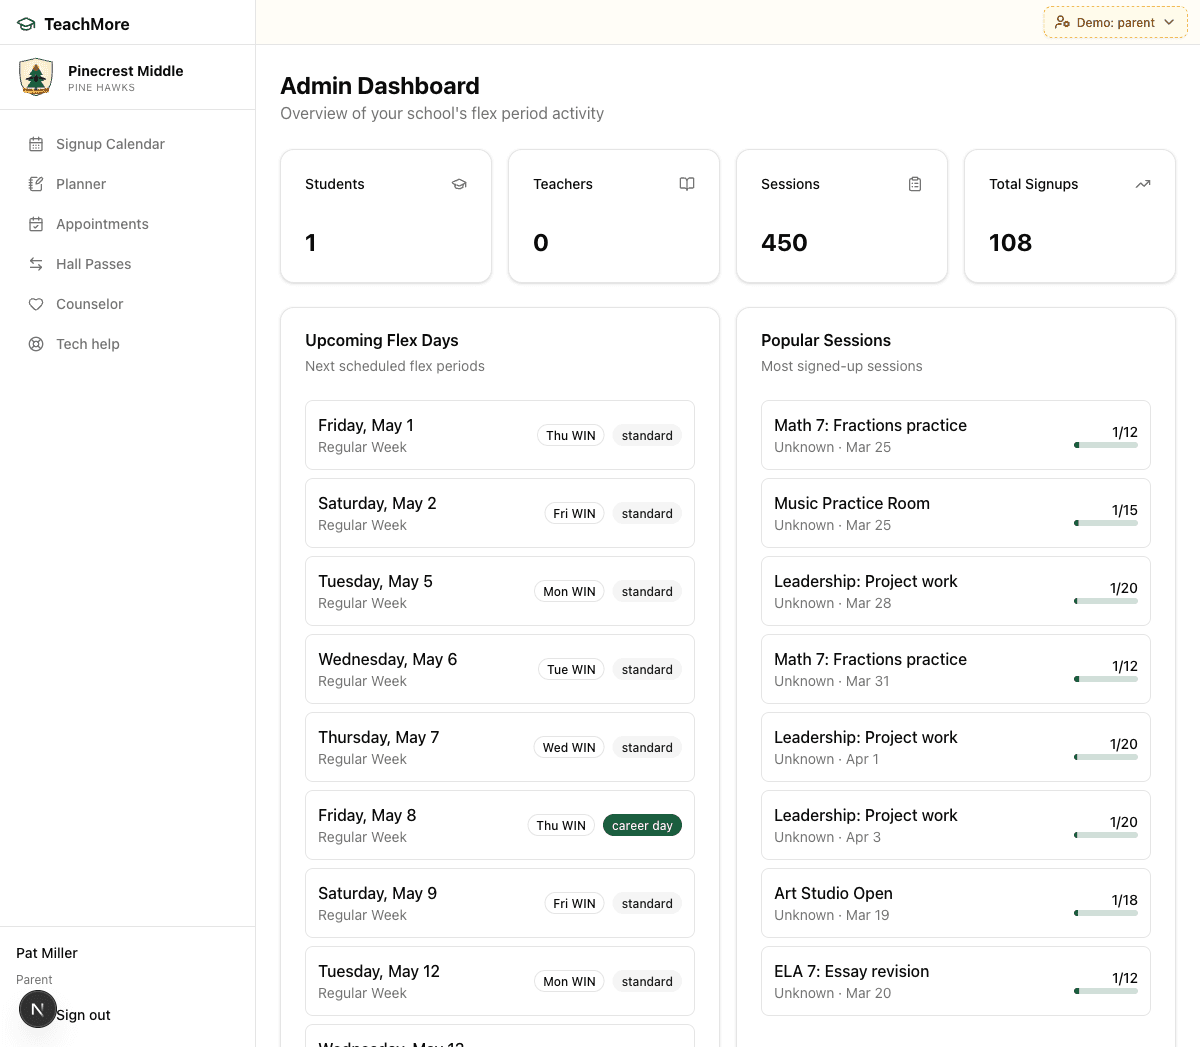Viewport: 1200px width, 1047px height.
Task: Open the Tech help menu item
Action: click(128, 344)
